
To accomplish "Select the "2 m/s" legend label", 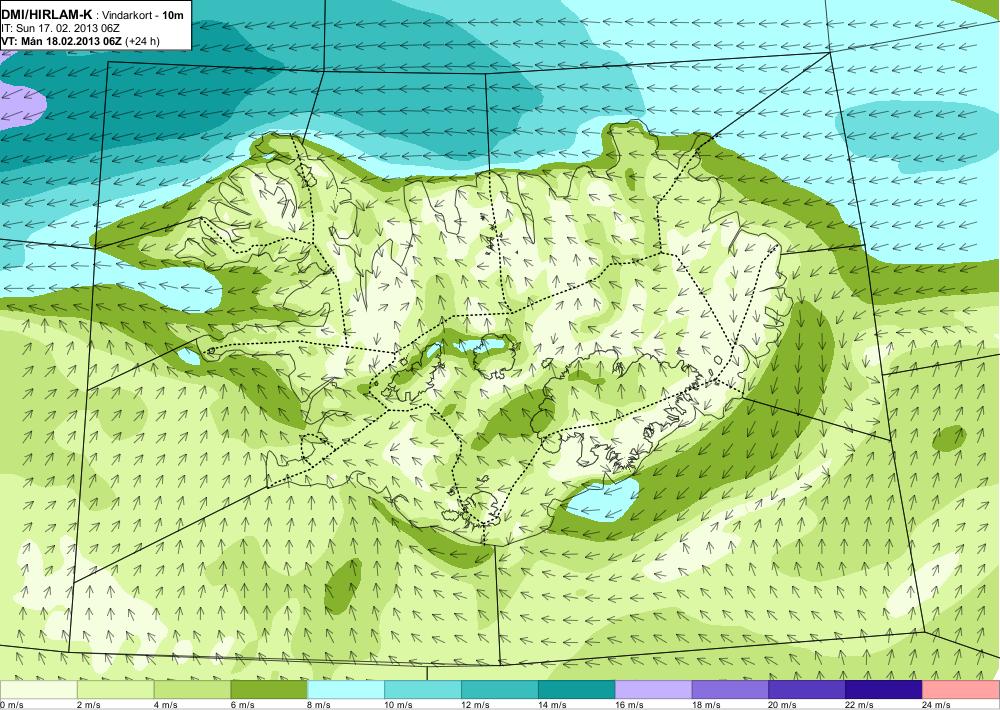I will (x=89, y=705).
